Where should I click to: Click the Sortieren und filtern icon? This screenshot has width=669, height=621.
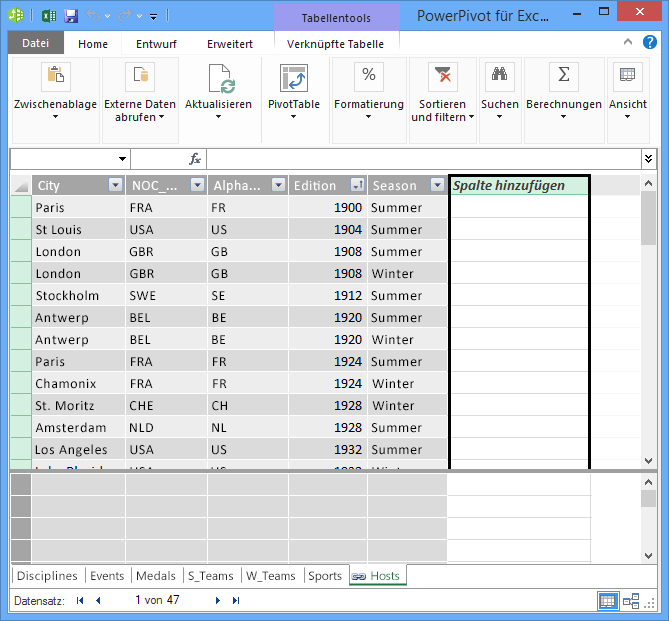(442, 76)
